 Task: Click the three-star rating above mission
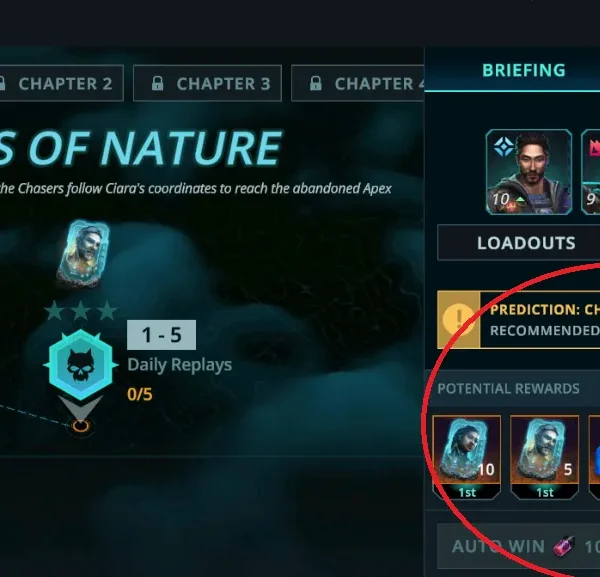81,310
